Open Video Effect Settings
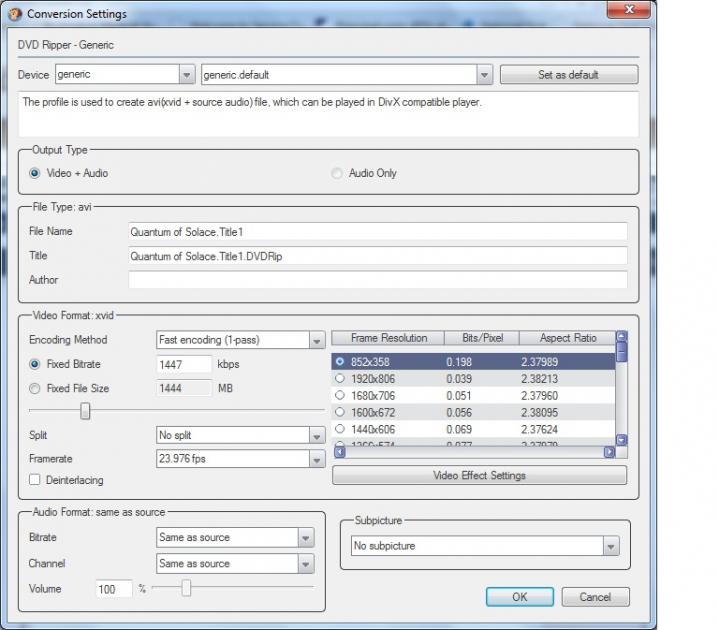The image size is (719, 630). coord(479,475)
